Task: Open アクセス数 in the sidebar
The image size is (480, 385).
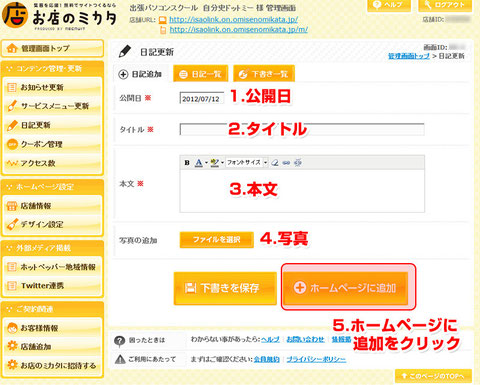Action: pos(52,163)
